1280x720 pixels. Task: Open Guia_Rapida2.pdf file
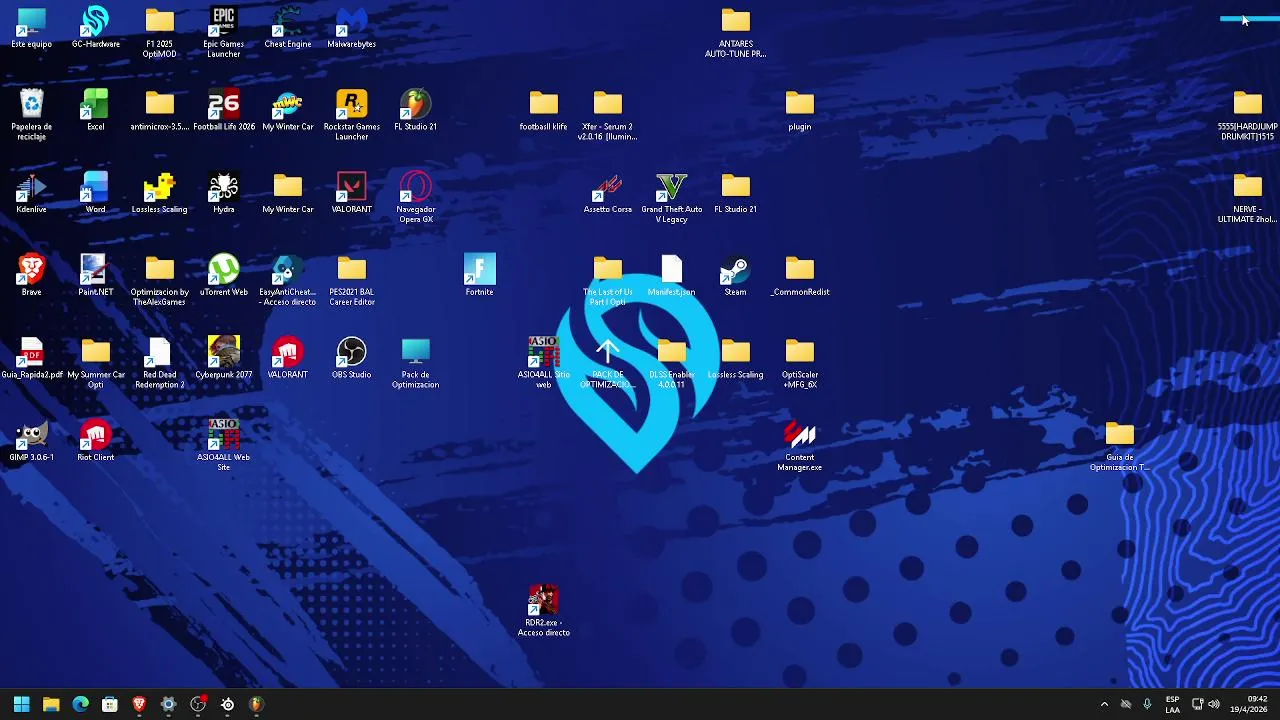(x=31, y=358)
